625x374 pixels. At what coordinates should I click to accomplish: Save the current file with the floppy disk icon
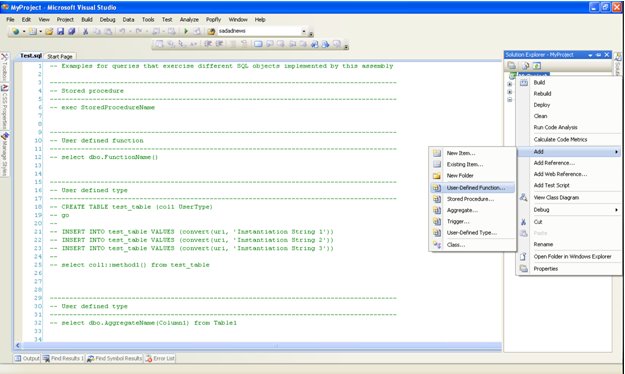click(x=60, y=31)
